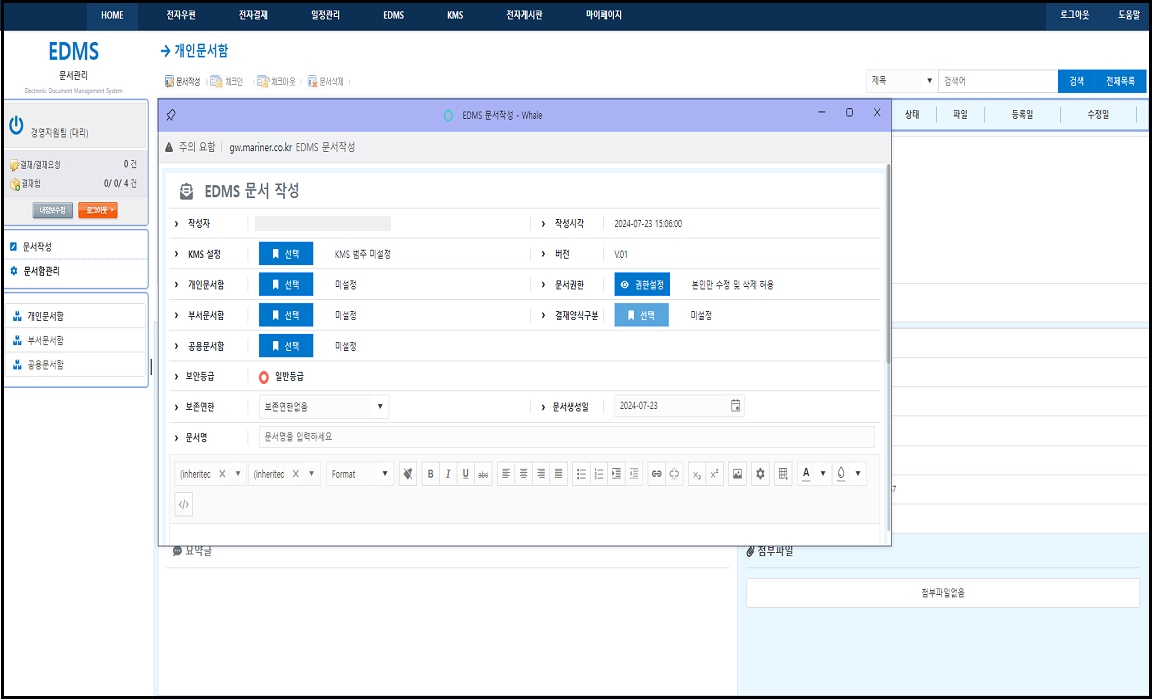The image size is (1152, 700).
Task: Clear formatting with the eraser icon
Action: coord(408,474)
